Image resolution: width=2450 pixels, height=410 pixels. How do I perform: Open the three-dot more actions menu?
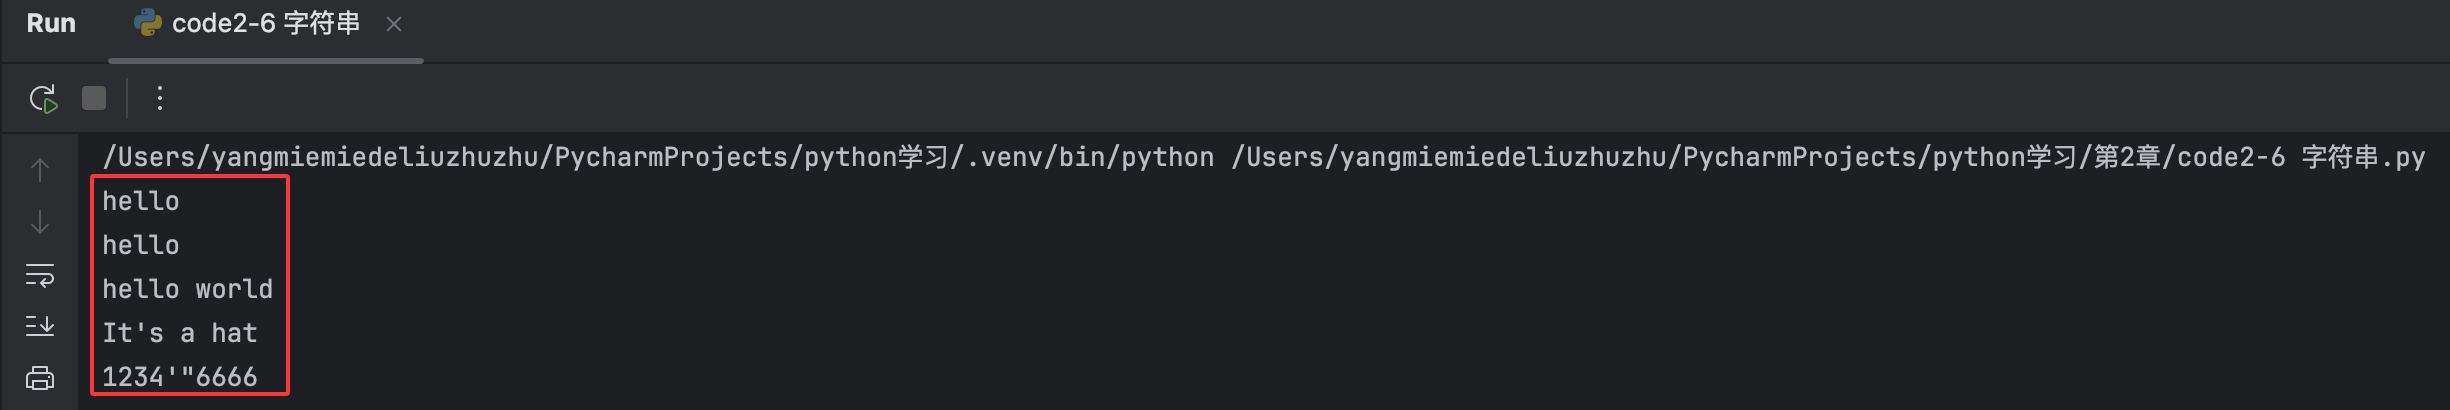(x=160, y=98)
